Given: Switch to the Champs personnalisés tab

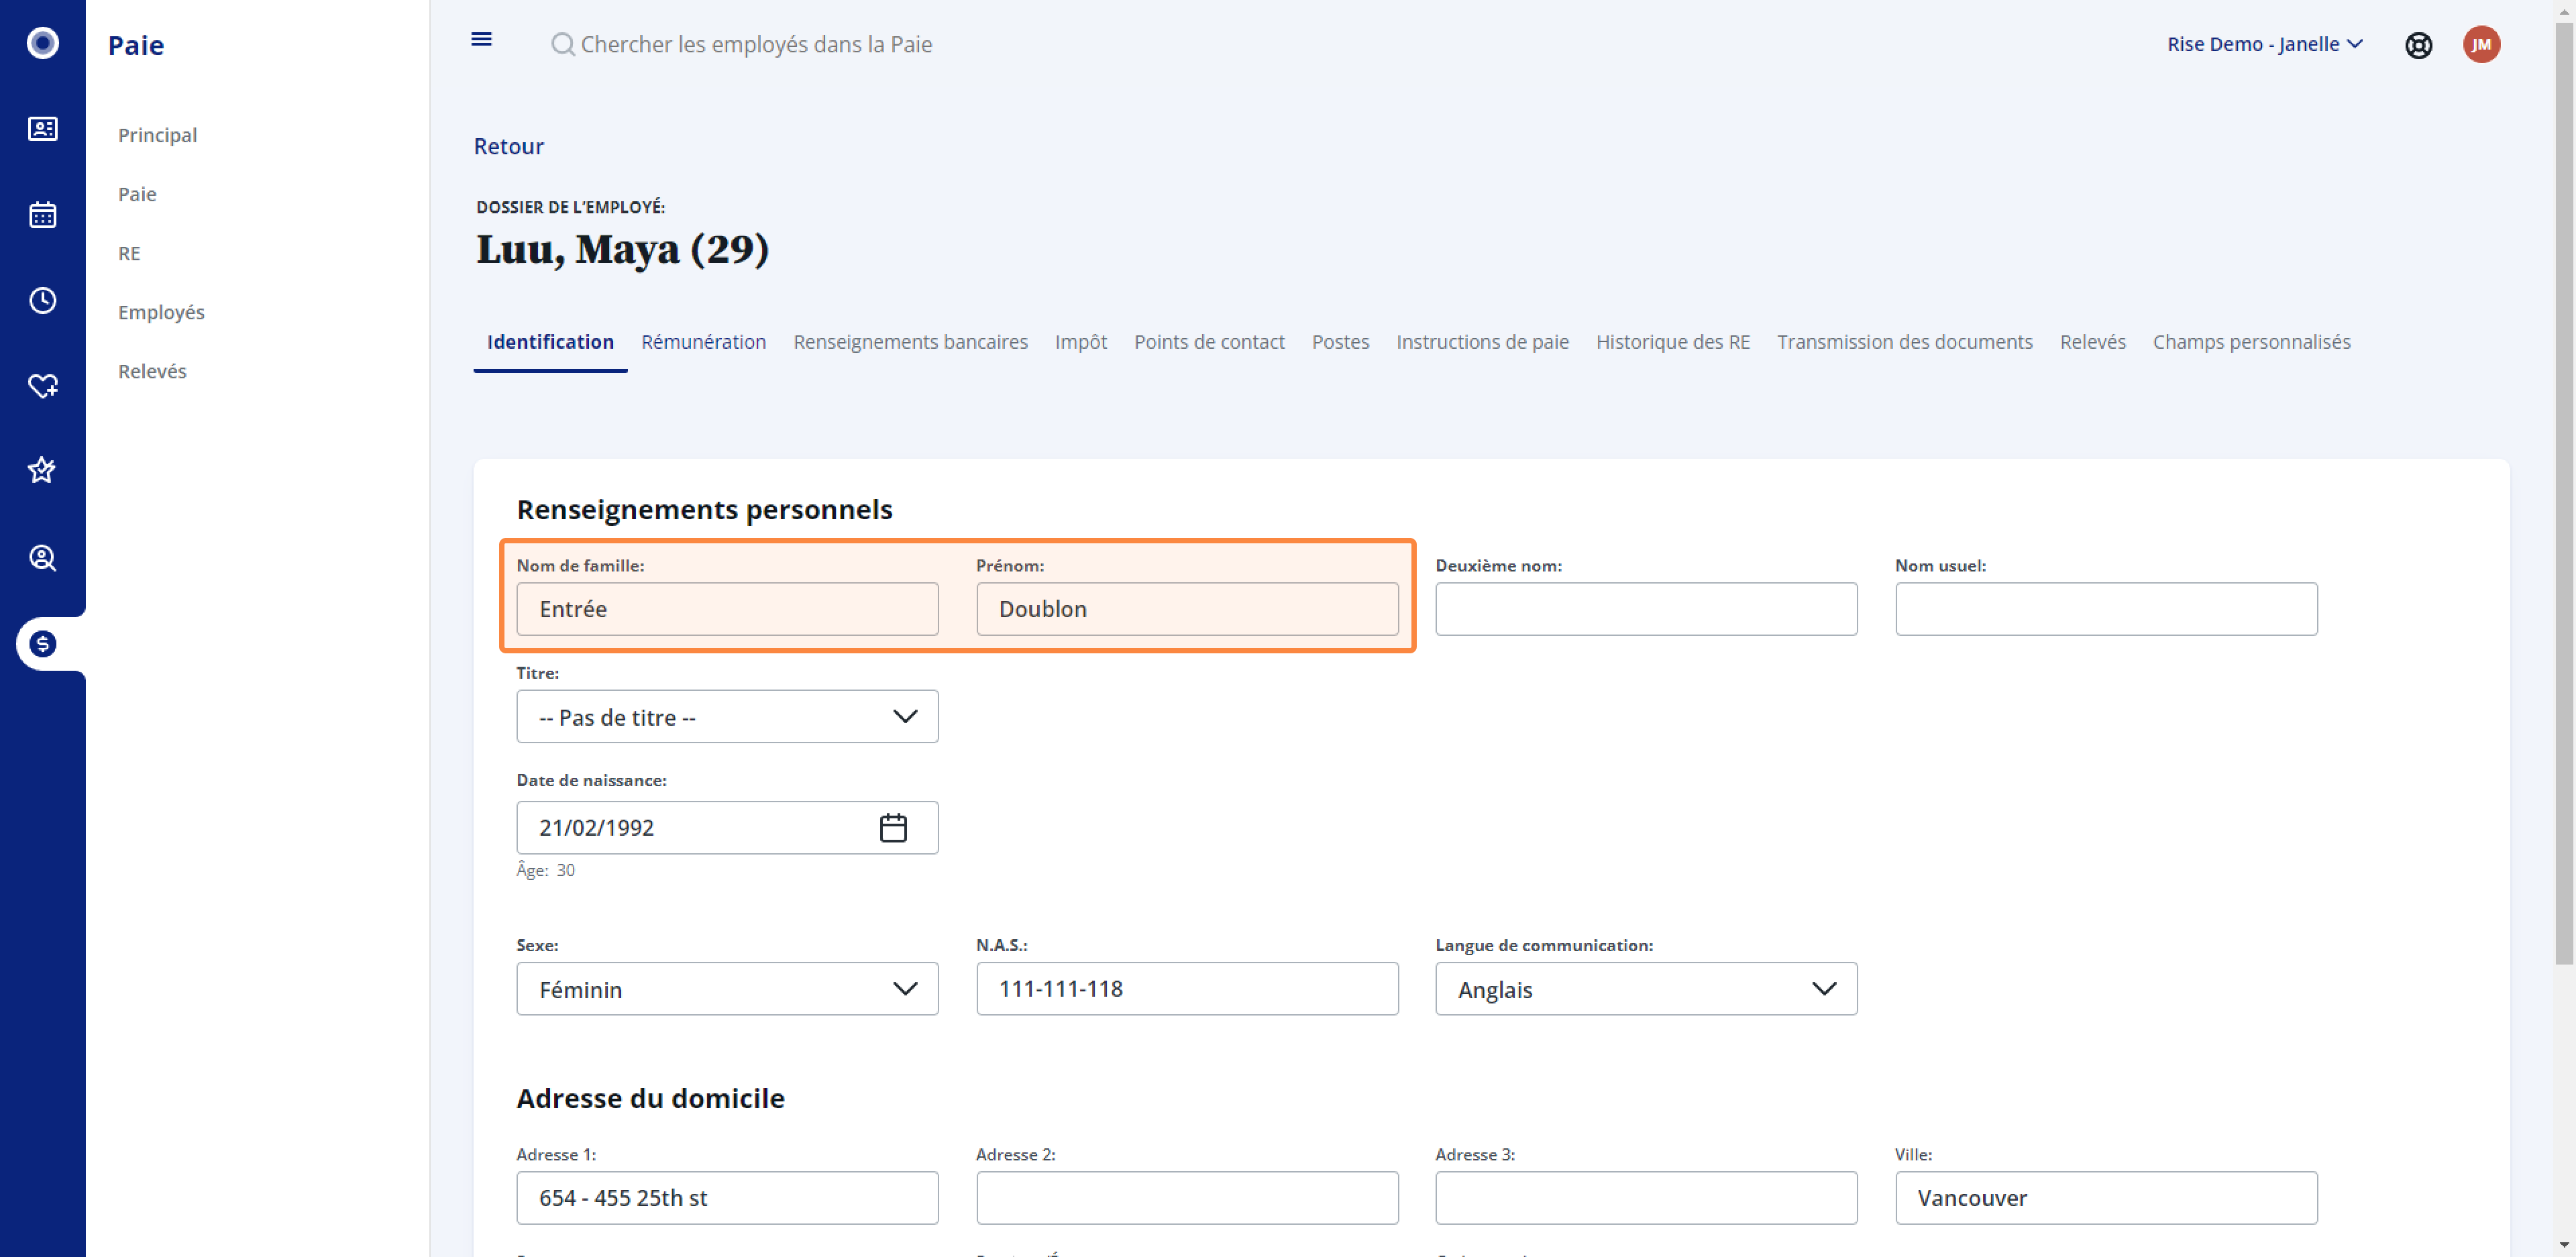Looking at the screenshot, I should [2251, 342].
